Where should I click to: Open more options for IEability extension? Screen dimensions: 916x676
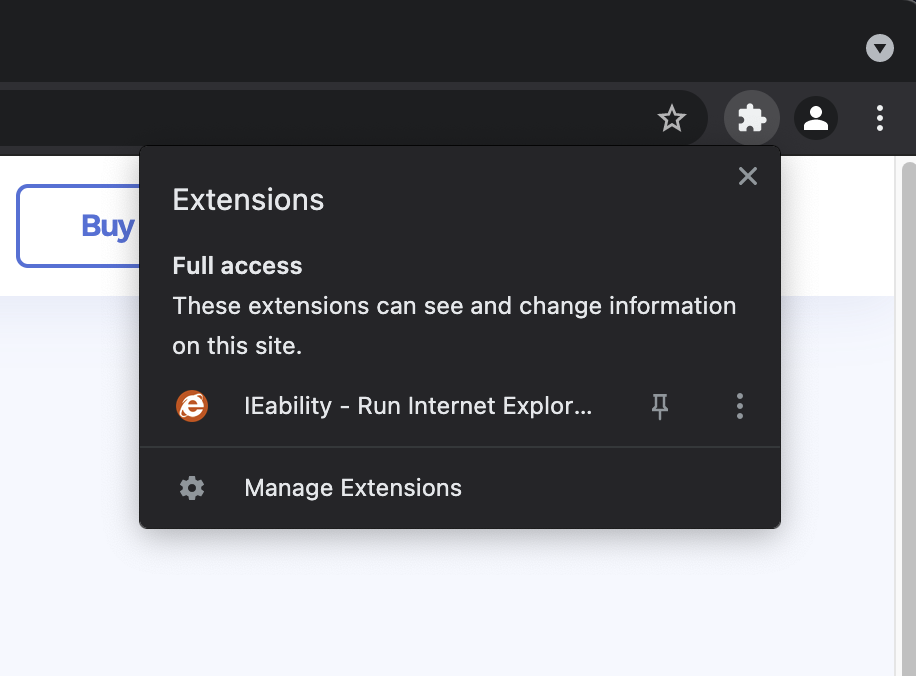coord(740,406)
